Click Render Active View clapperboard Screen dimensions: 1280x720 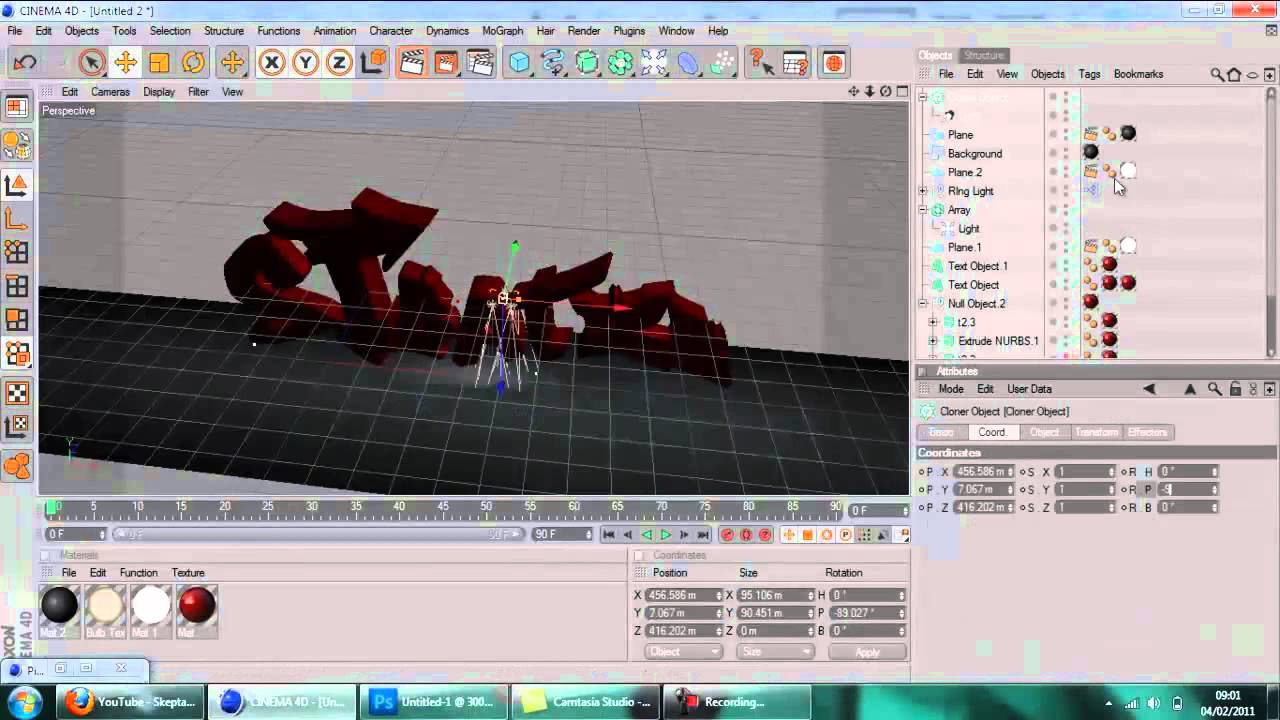412,63
